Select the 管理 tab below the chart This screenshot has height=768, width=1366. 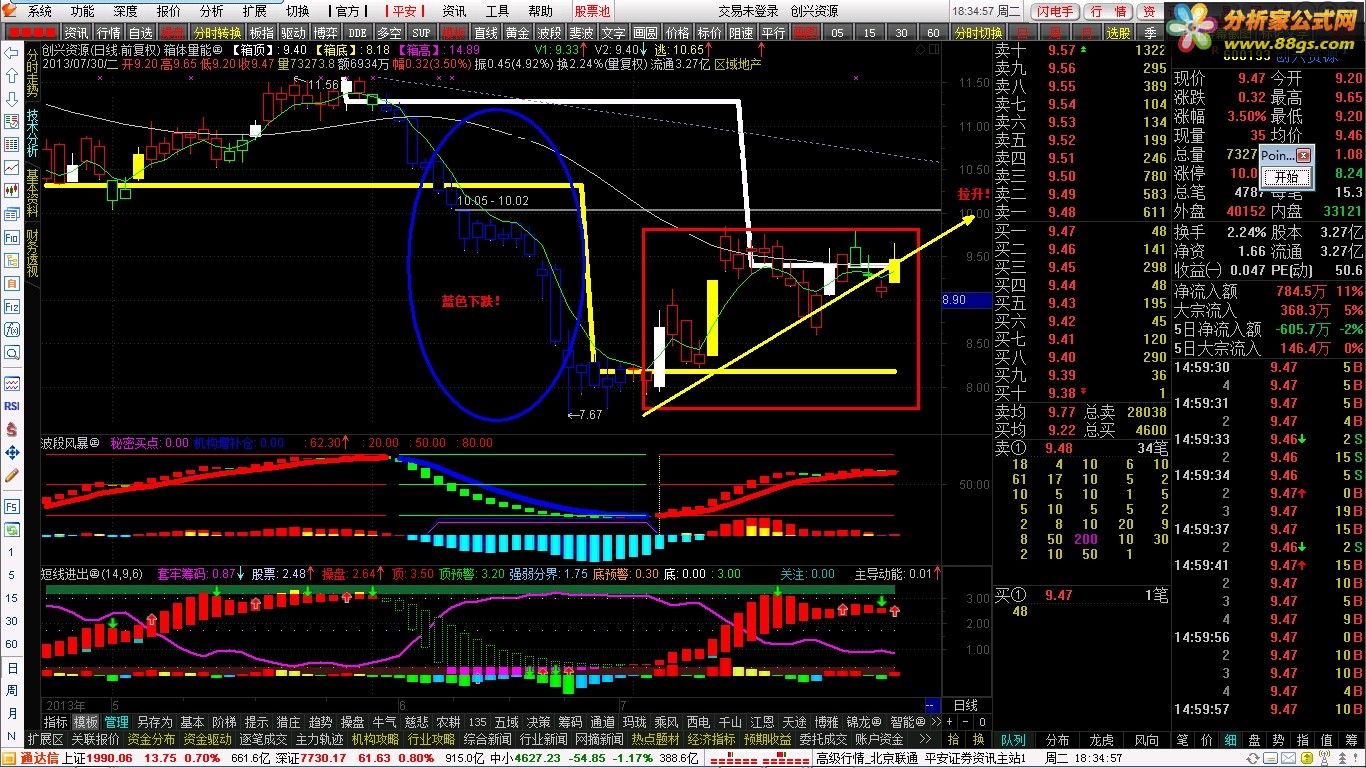click(116, 722)
